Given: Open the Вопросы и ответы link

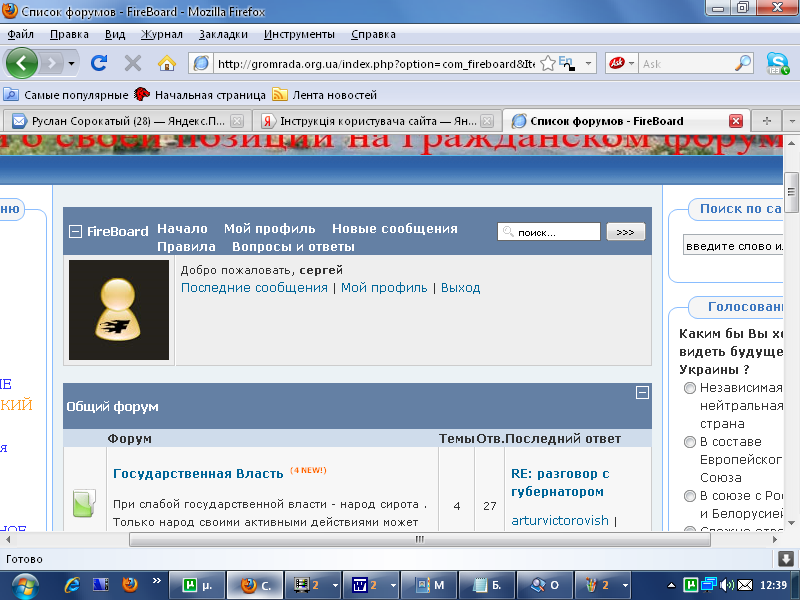Looking at the screenshot, I should (x=293, y=246).
